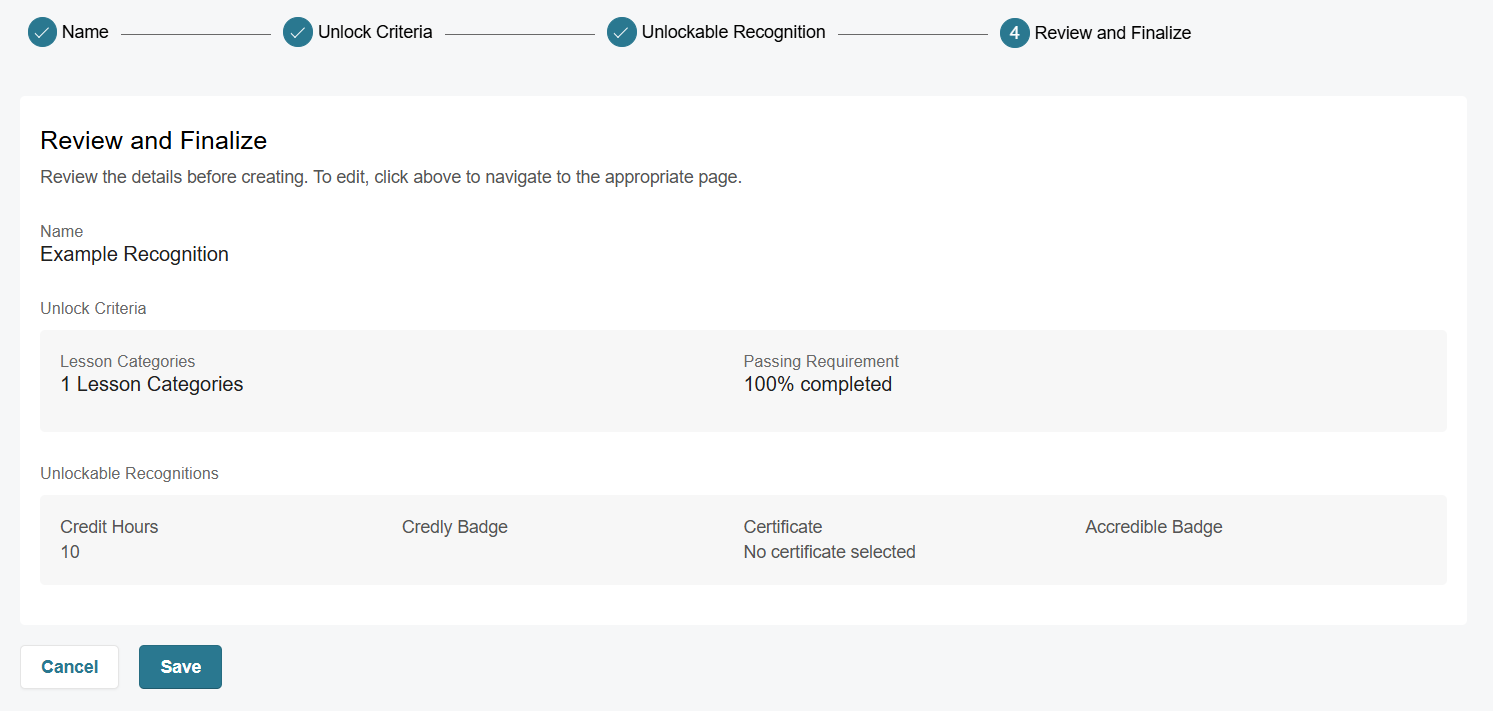Select the Review and Finalize step label

[x=1112, y=33]
